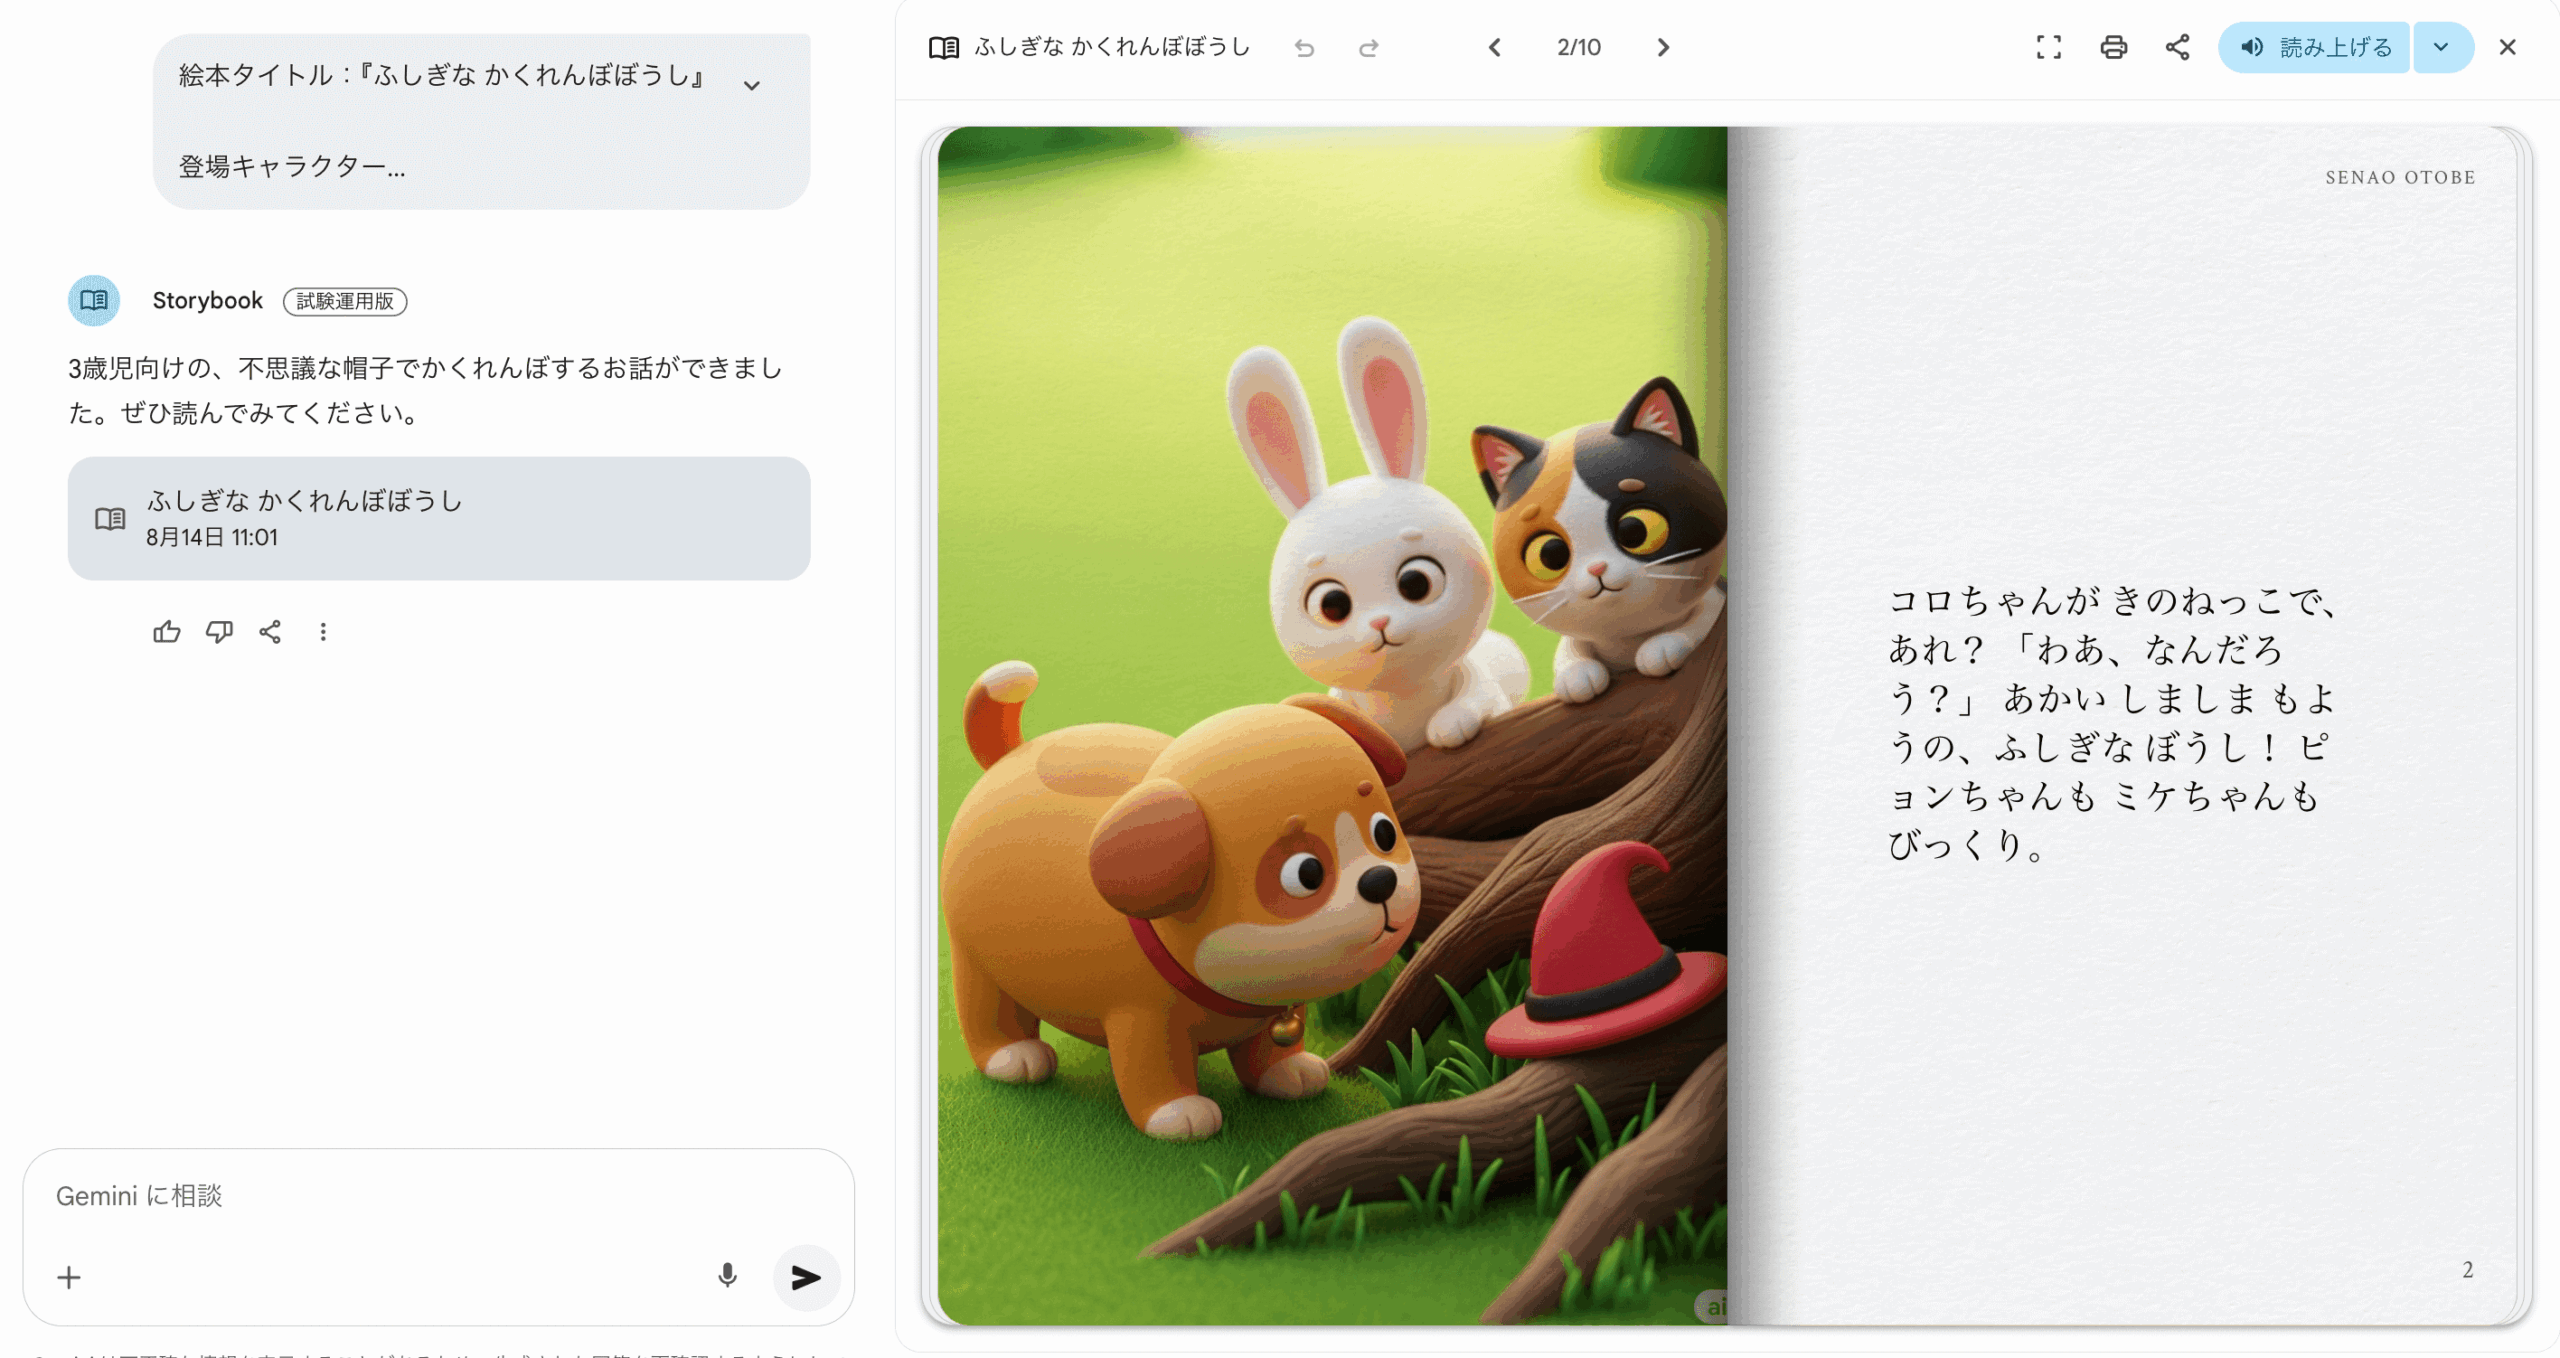Screen dimensions: 2560x1358
Task: Click the Gemini に相談 text input
Action: click(400, 1196)
